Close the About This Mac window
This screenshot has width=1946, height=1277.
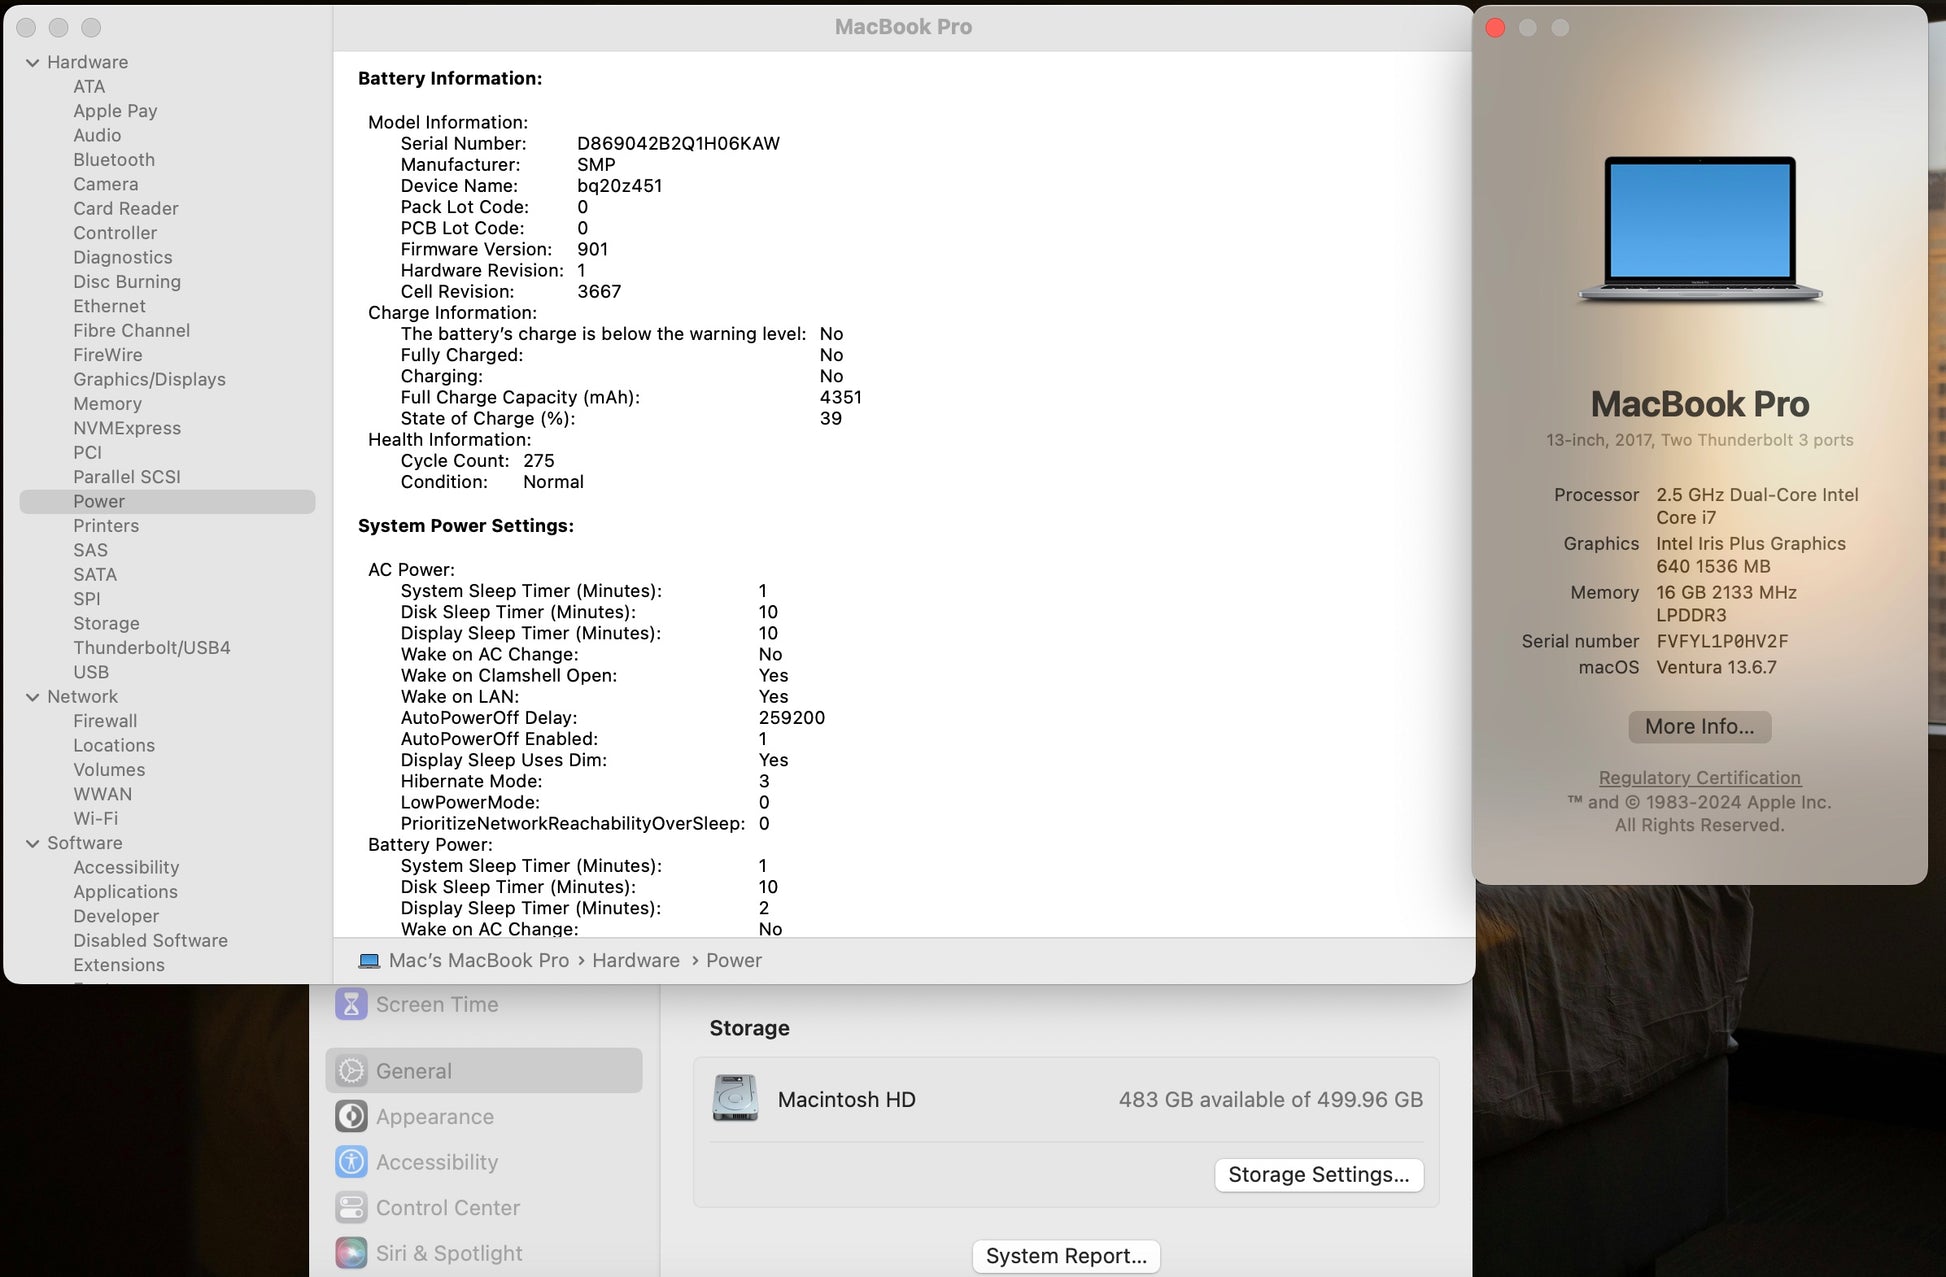coord(1496,28)
